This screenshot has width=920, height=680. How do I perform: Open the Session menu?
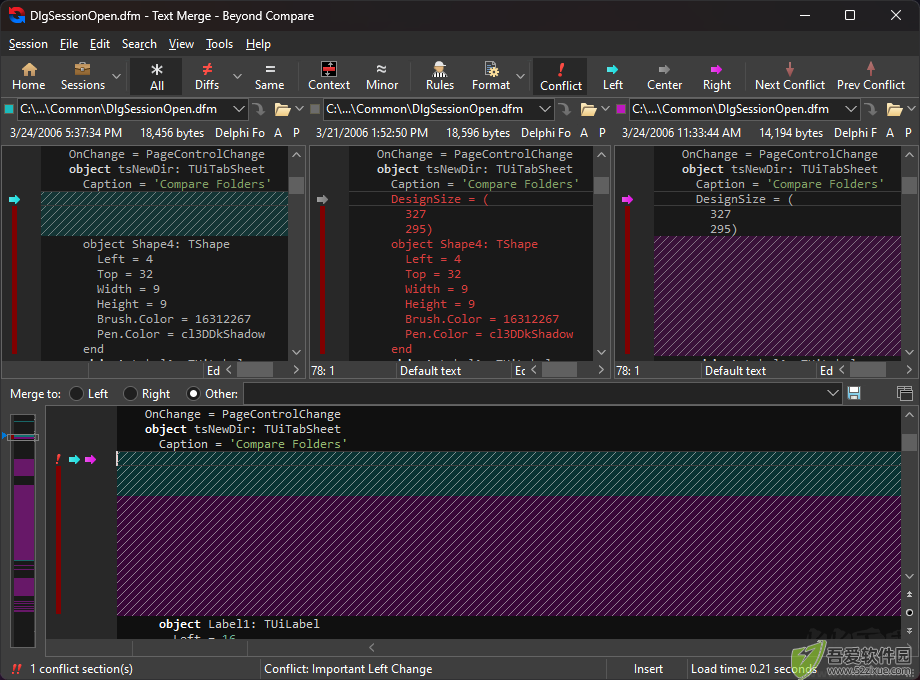(28, 44)
